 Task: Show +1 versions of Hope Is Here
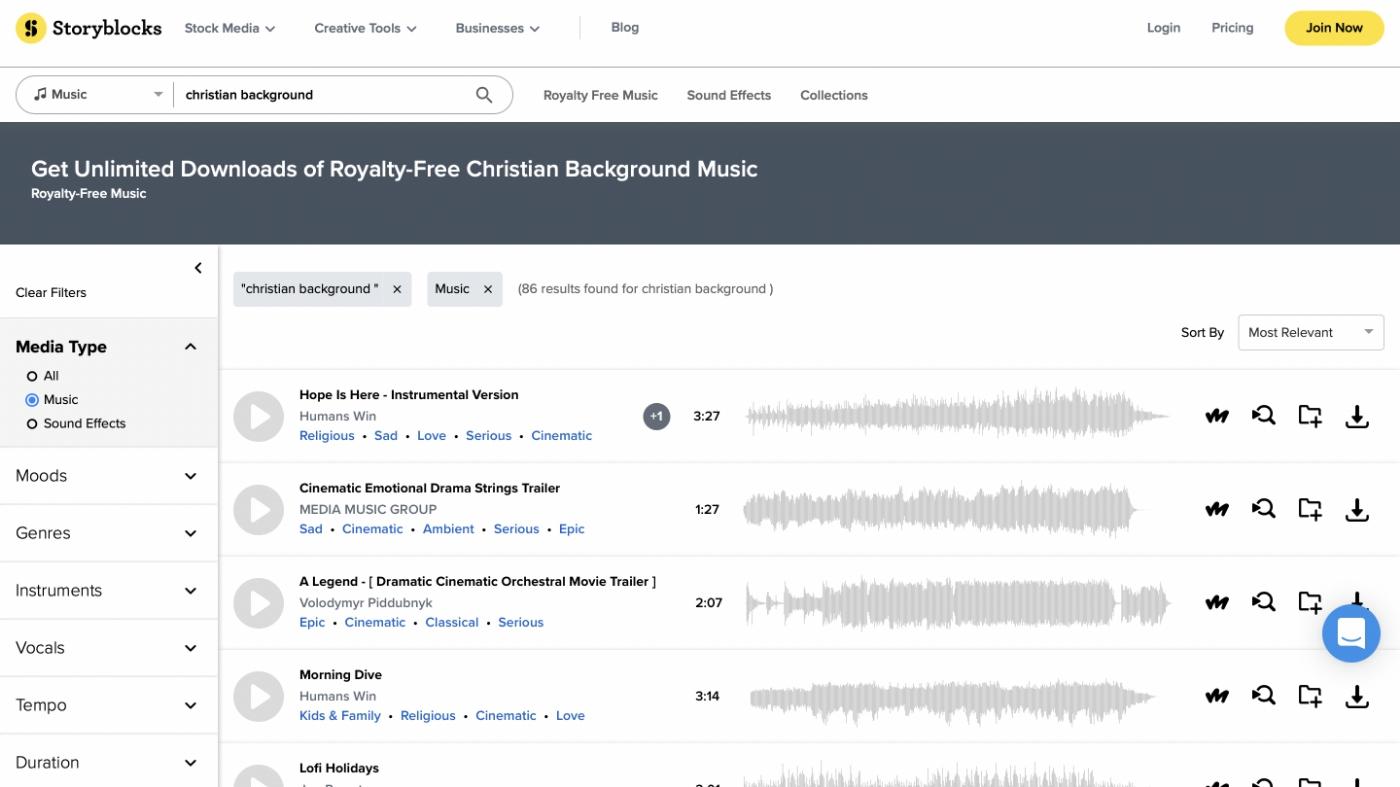coord(657,416)
